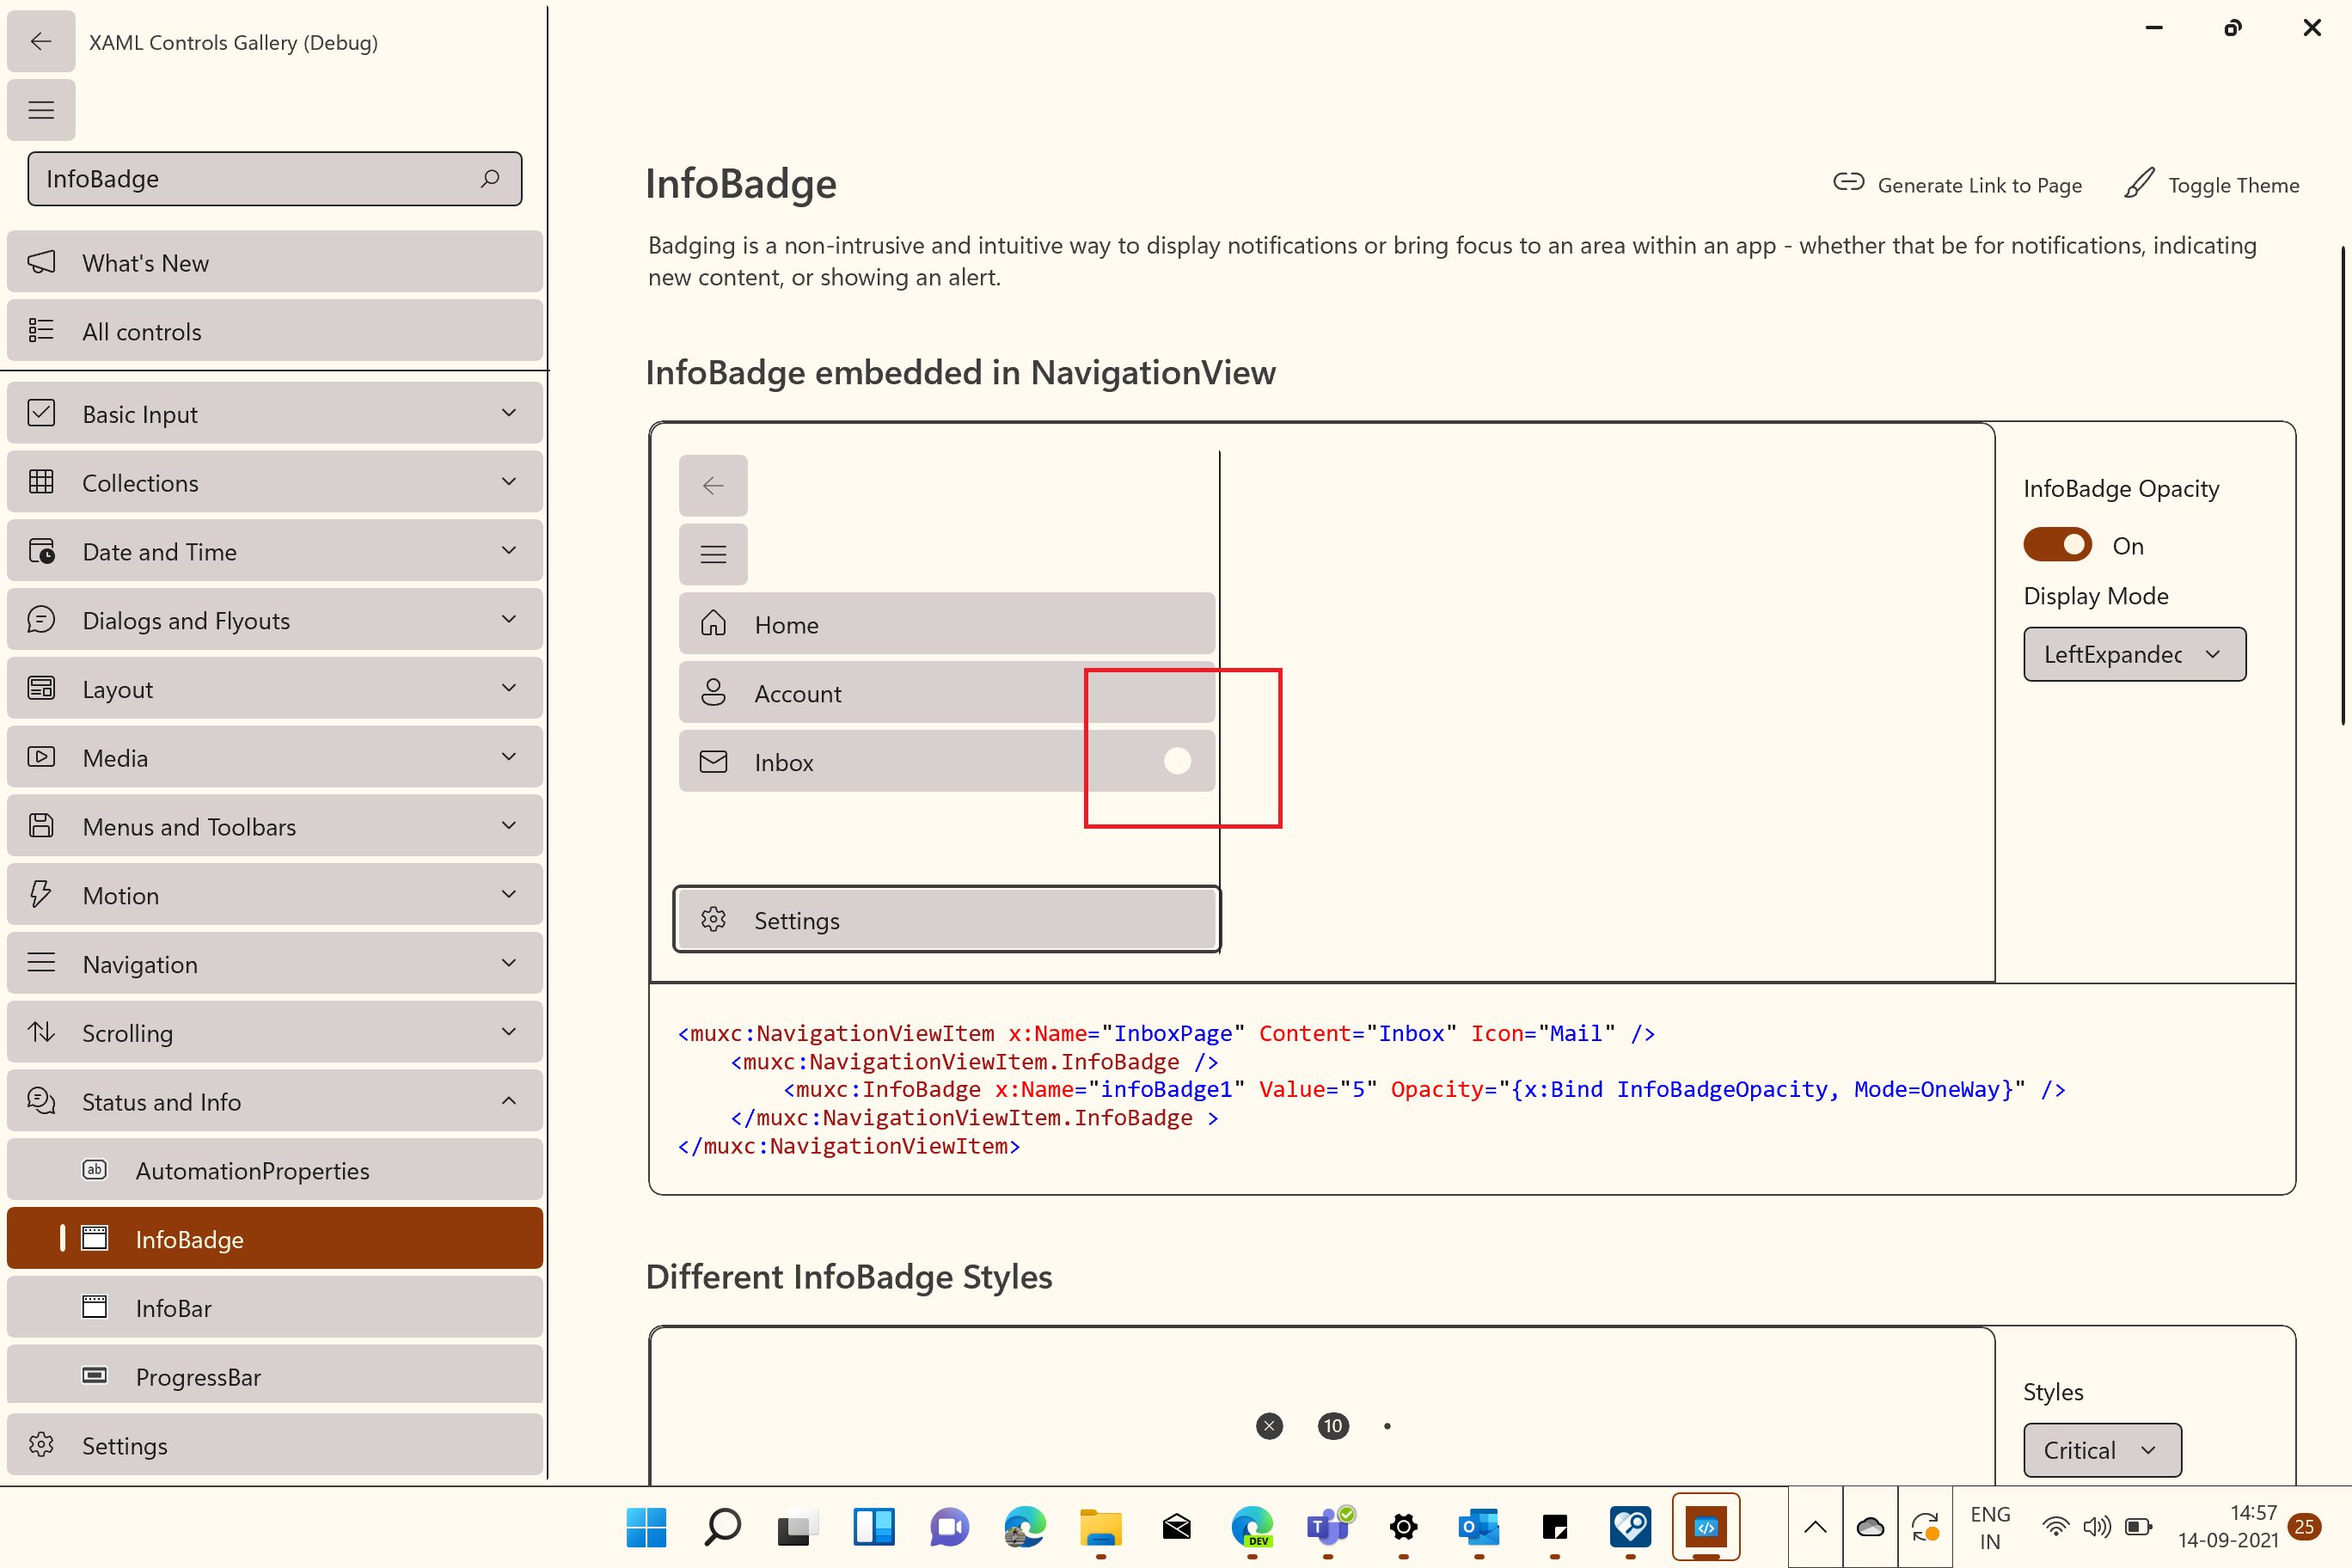2352x1568 pixels.
Task: Toggle the InfoBadge Opacity switch off
Action: point(2056,544)
